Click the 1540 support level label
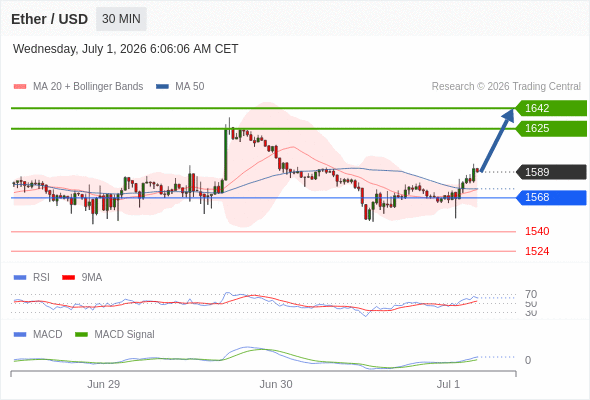 pyautogui.click(x=537, y=231)
